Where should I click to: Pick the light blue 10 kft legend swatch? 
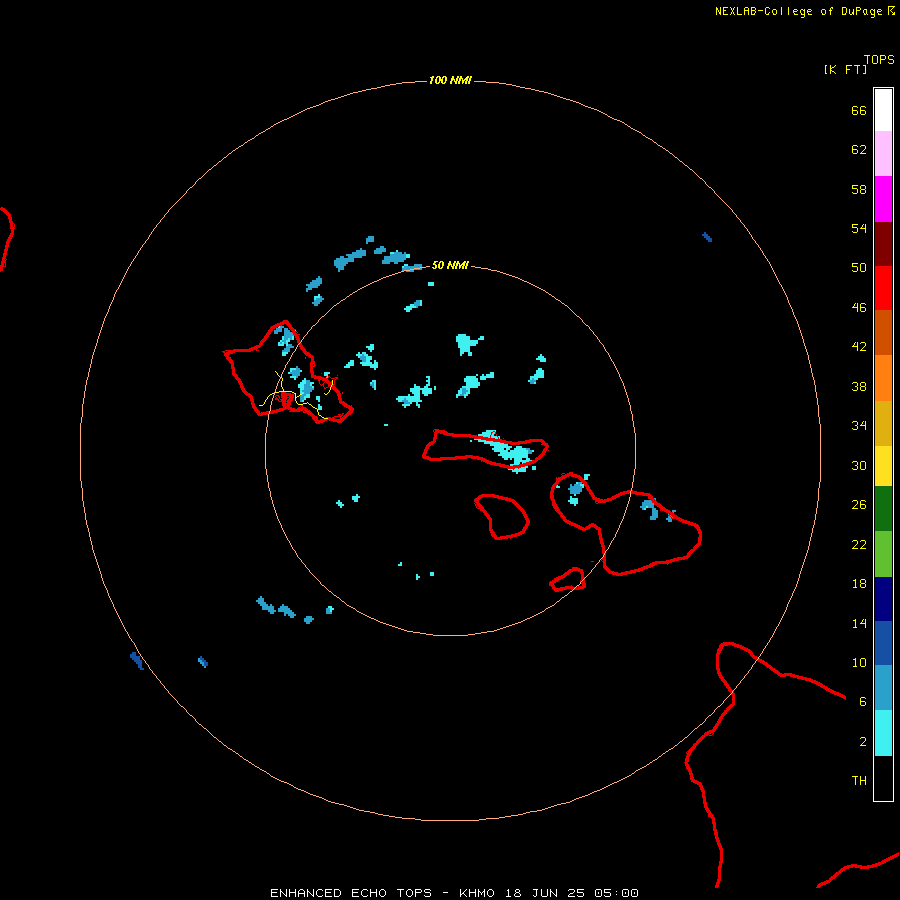(x=883, y=688)
